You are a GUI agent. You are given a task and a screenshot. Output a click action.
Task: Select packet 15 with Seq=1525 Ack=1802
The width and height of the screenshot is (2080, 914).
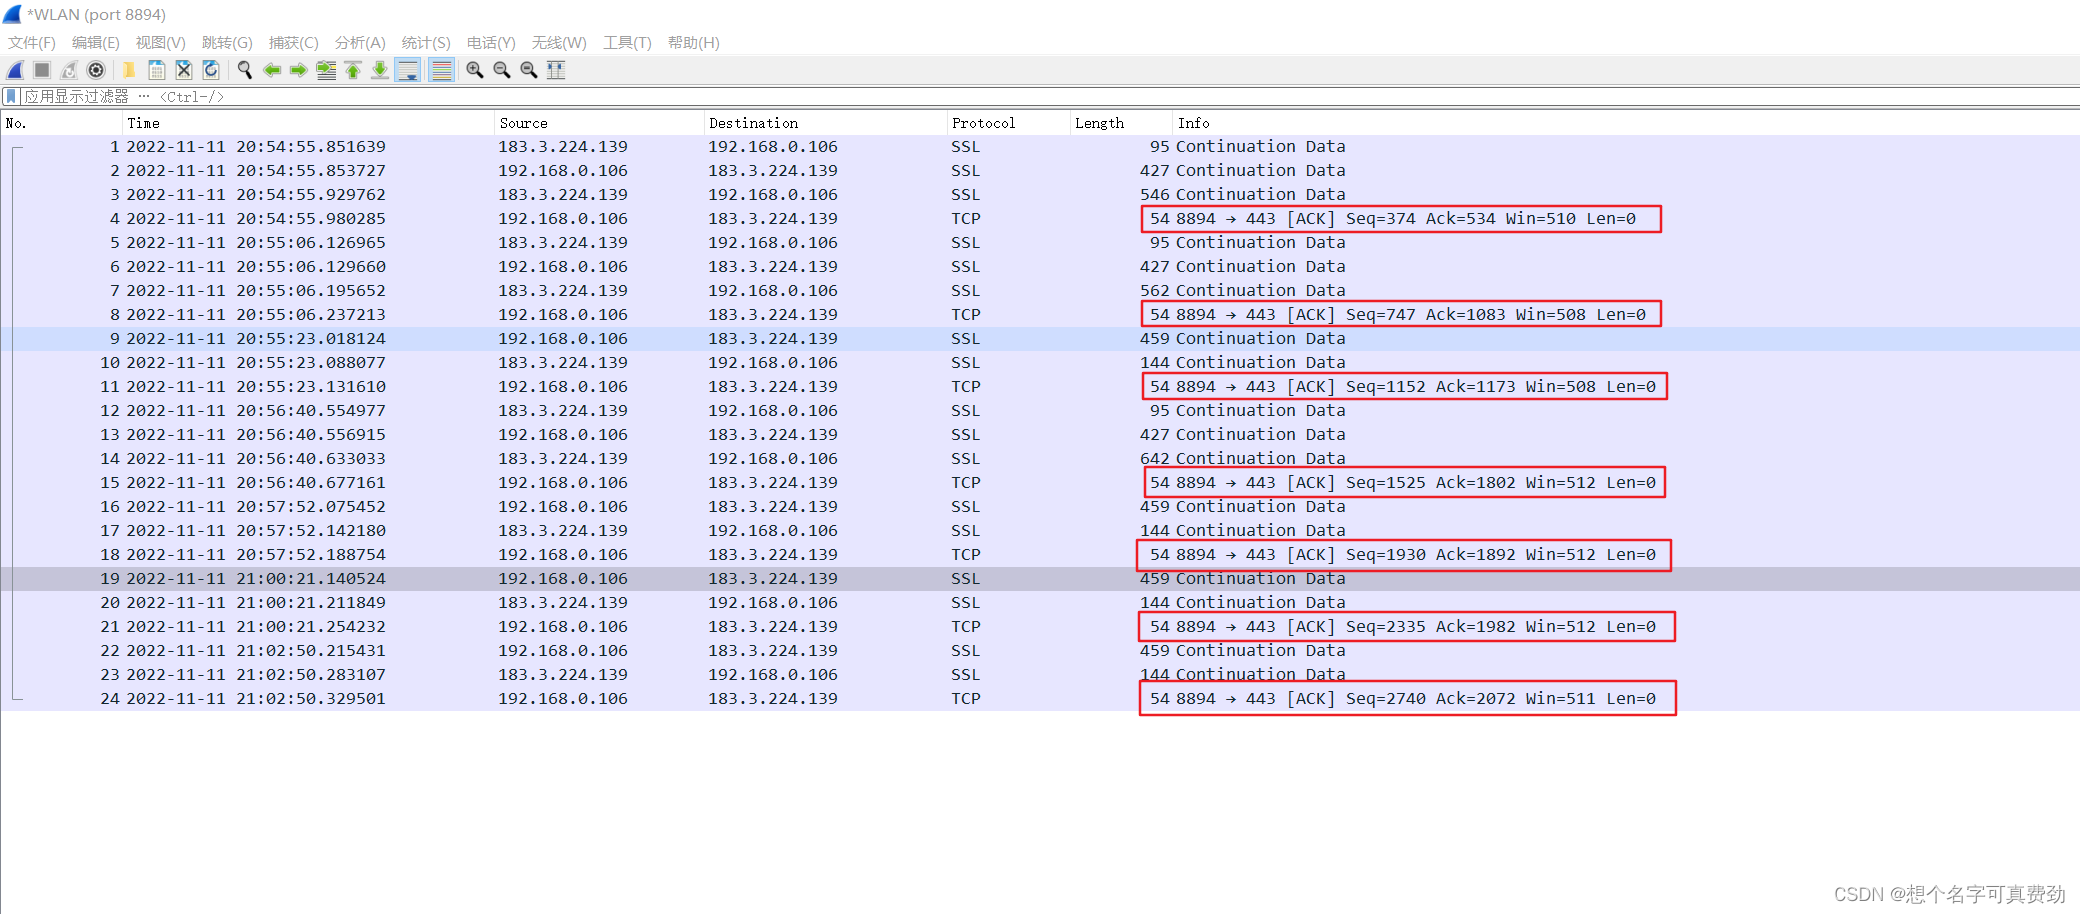click(1040, 483)
